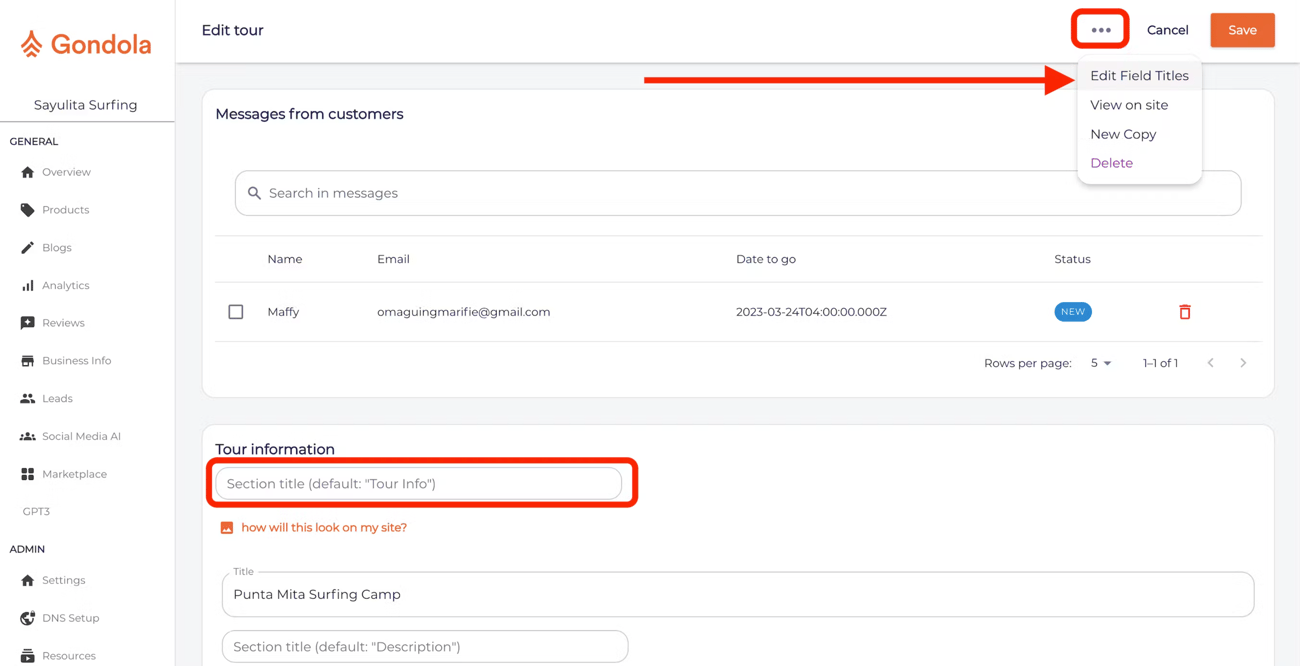Image resolution: width=1300 pixels, height=666 pixels.
Task: Tick the checkbox for Maffy's message
Action: point(236,312)
